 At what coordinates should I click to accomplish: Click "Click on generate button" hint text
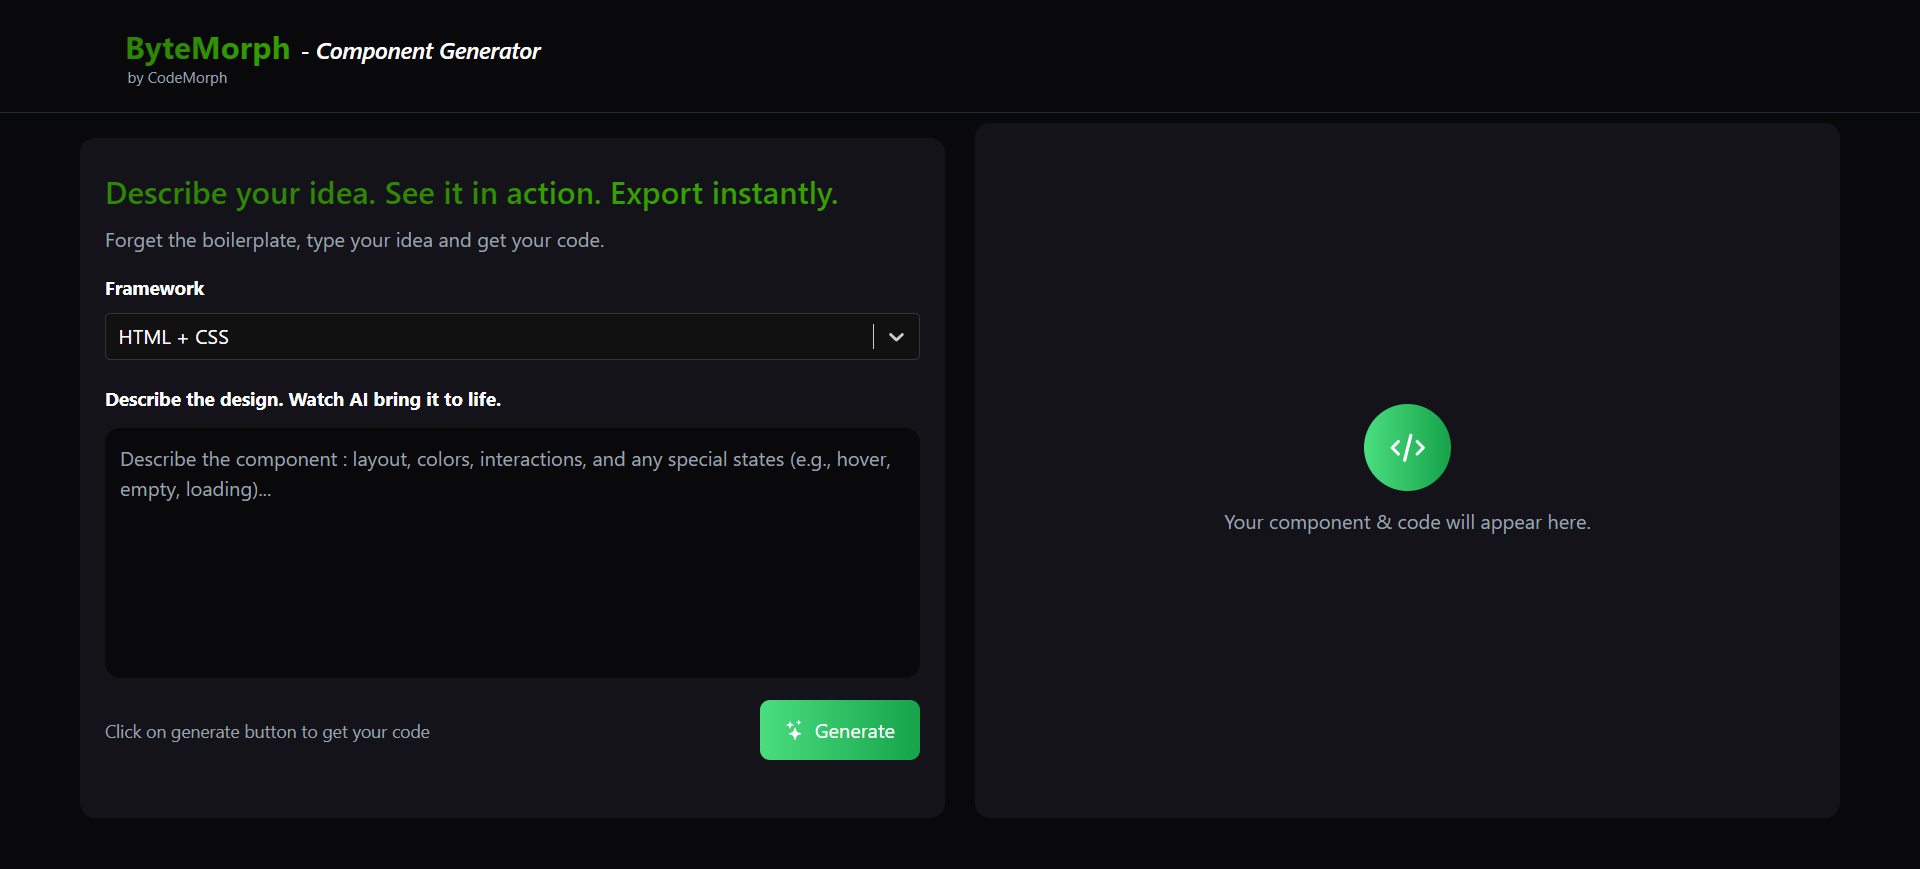267,732
